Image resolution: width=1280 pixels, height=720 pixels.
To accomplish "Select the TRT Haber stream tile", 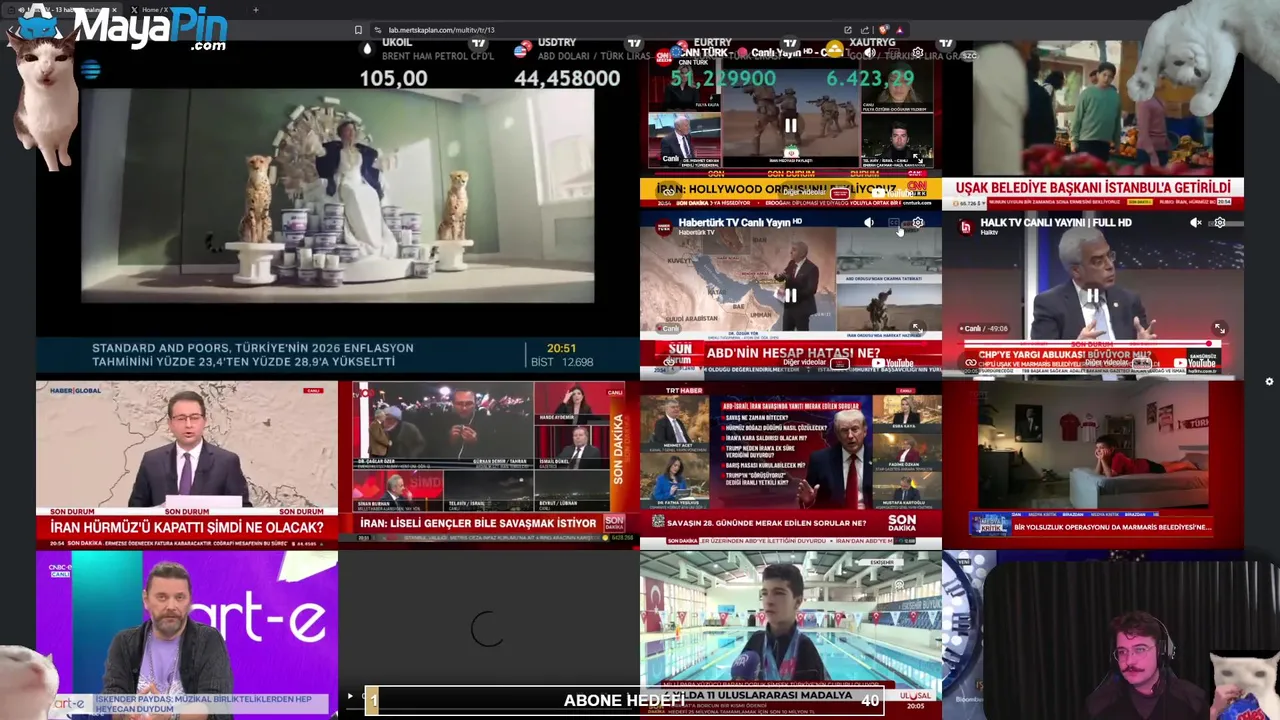I will coord(791,465).
